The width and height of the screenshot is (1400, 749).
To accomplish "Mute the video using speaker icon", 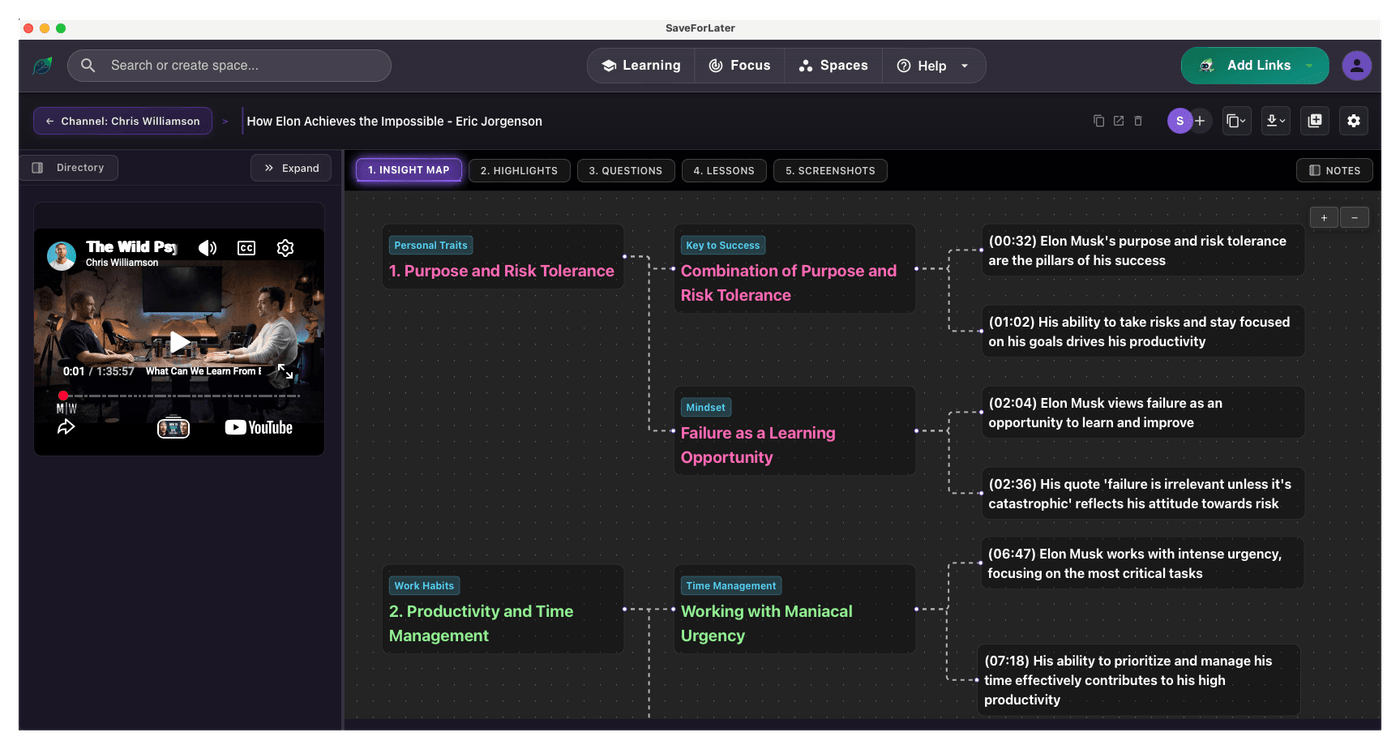I will [x=207, y=248].
